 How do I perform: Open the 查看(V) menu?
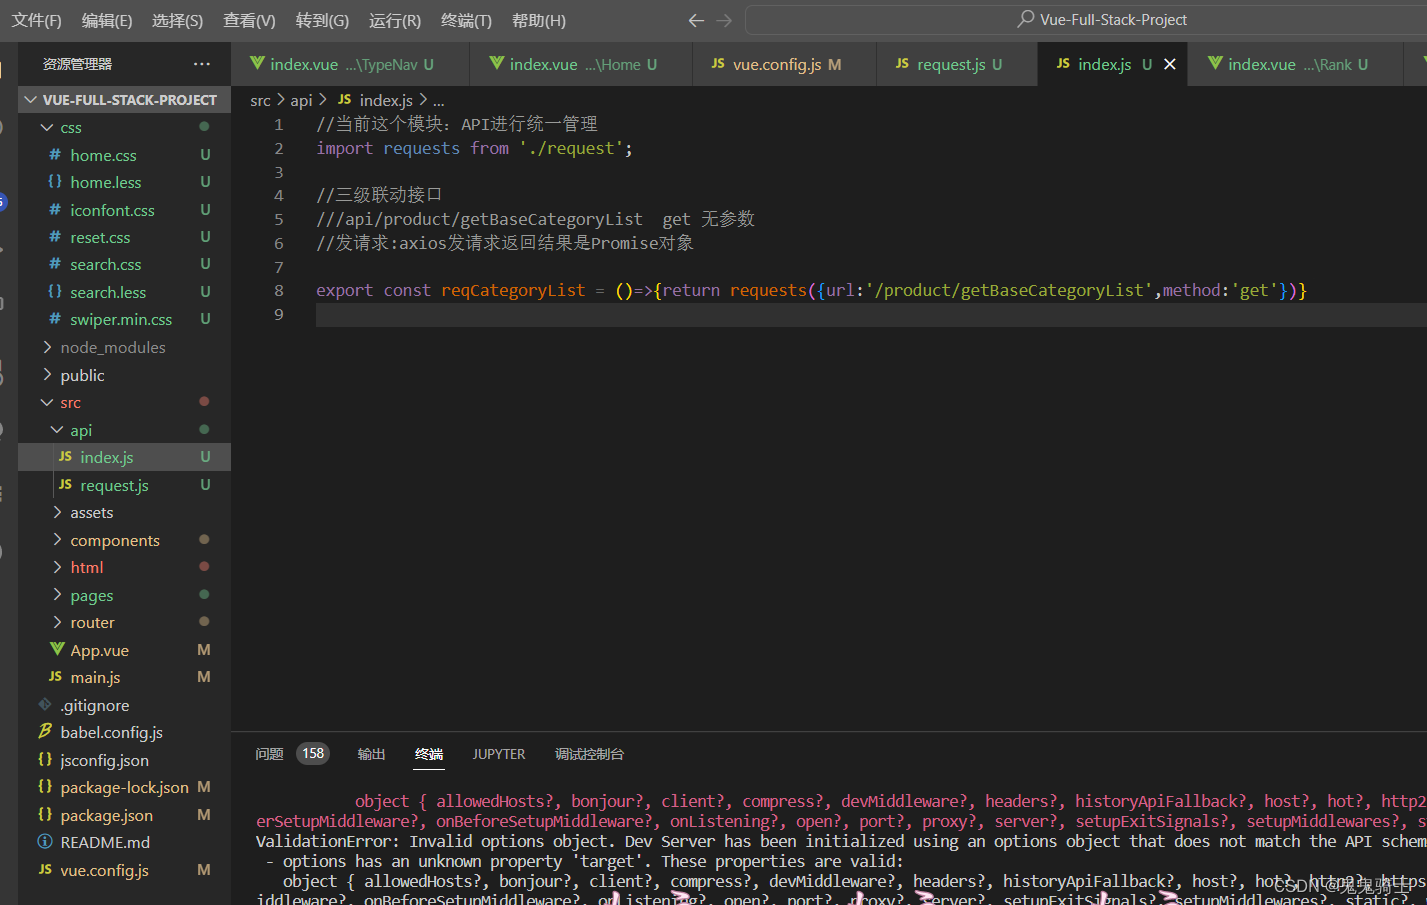pos(249,20)
